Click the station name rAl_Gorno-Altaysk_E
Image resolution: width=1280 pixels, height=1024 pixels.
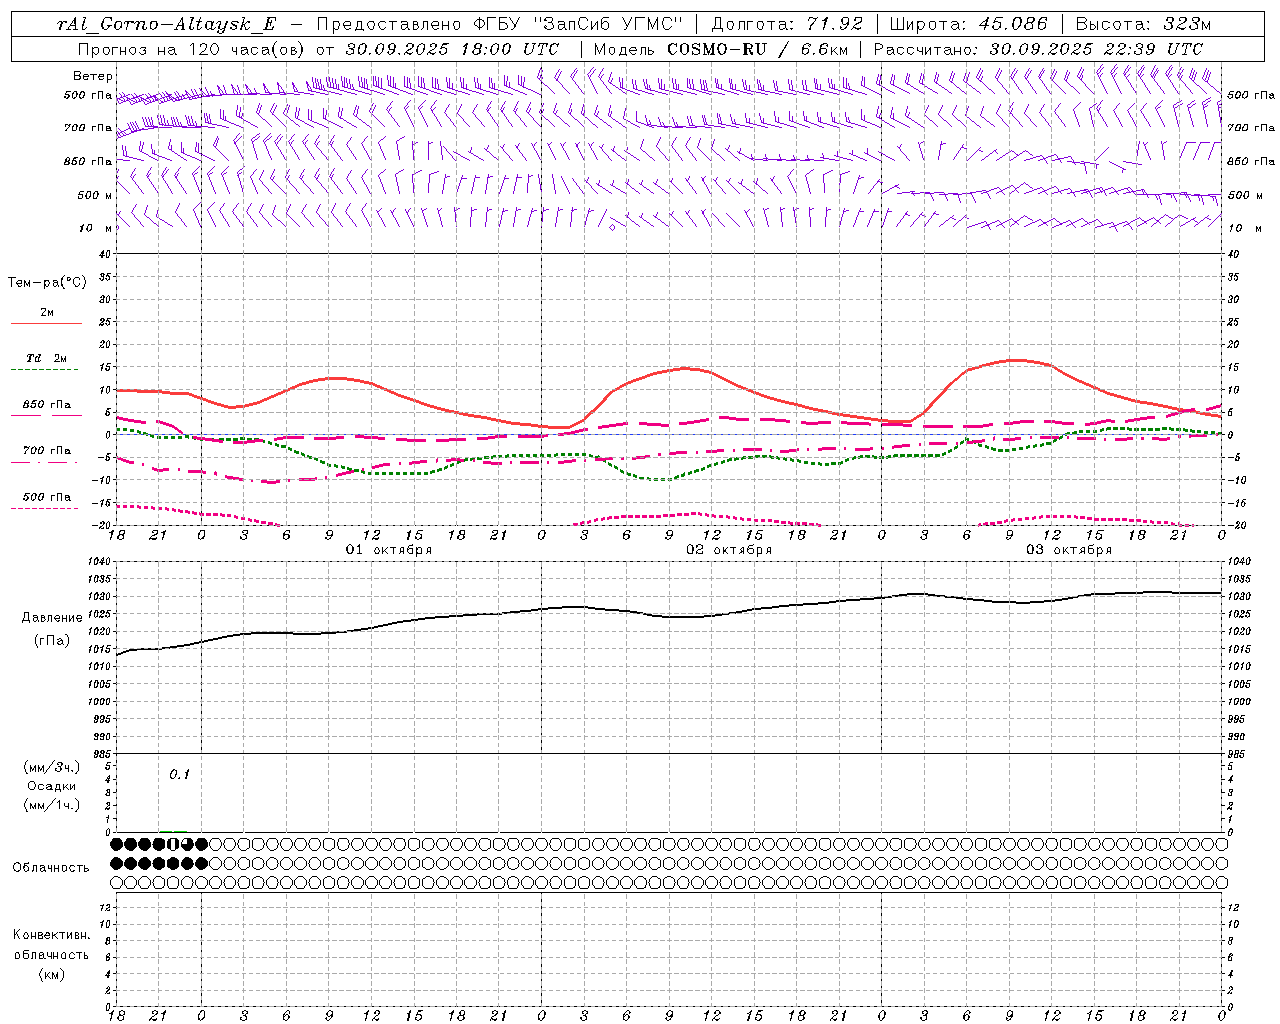click(167, 24)
